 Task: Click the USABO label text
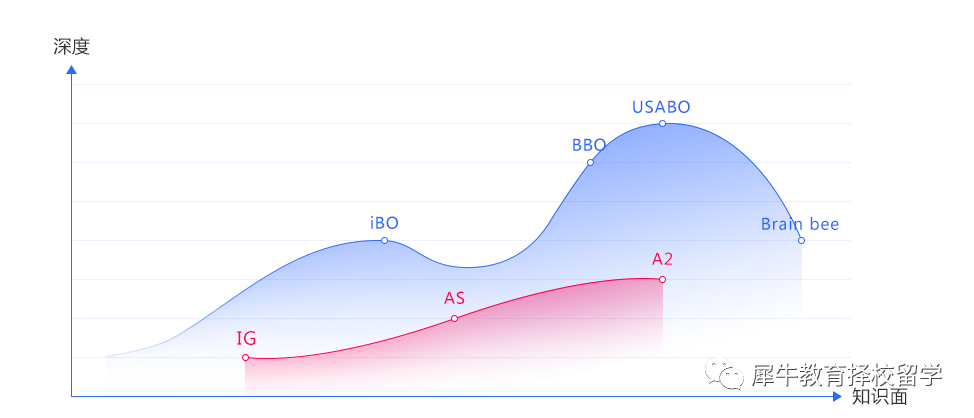[661, 107]
